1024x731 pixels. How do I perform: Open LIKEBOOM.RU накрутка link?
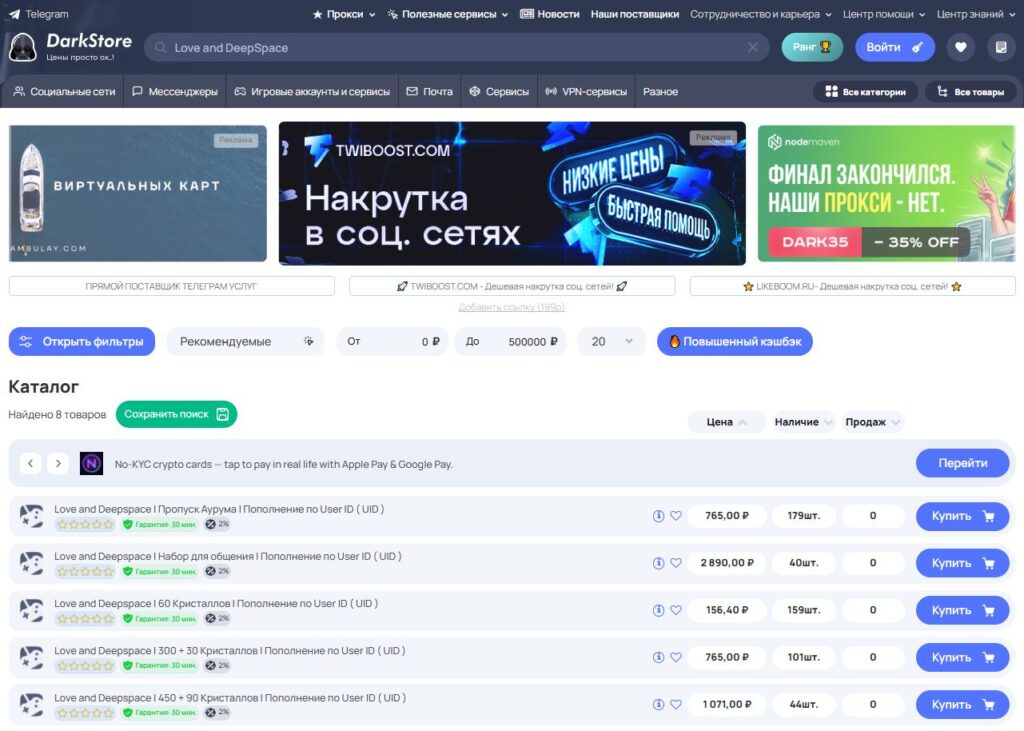(852, 286)
